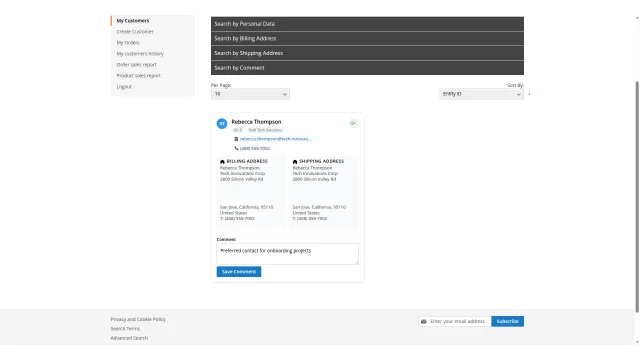Expand the Search by Comment section

[x=367, y=68]
